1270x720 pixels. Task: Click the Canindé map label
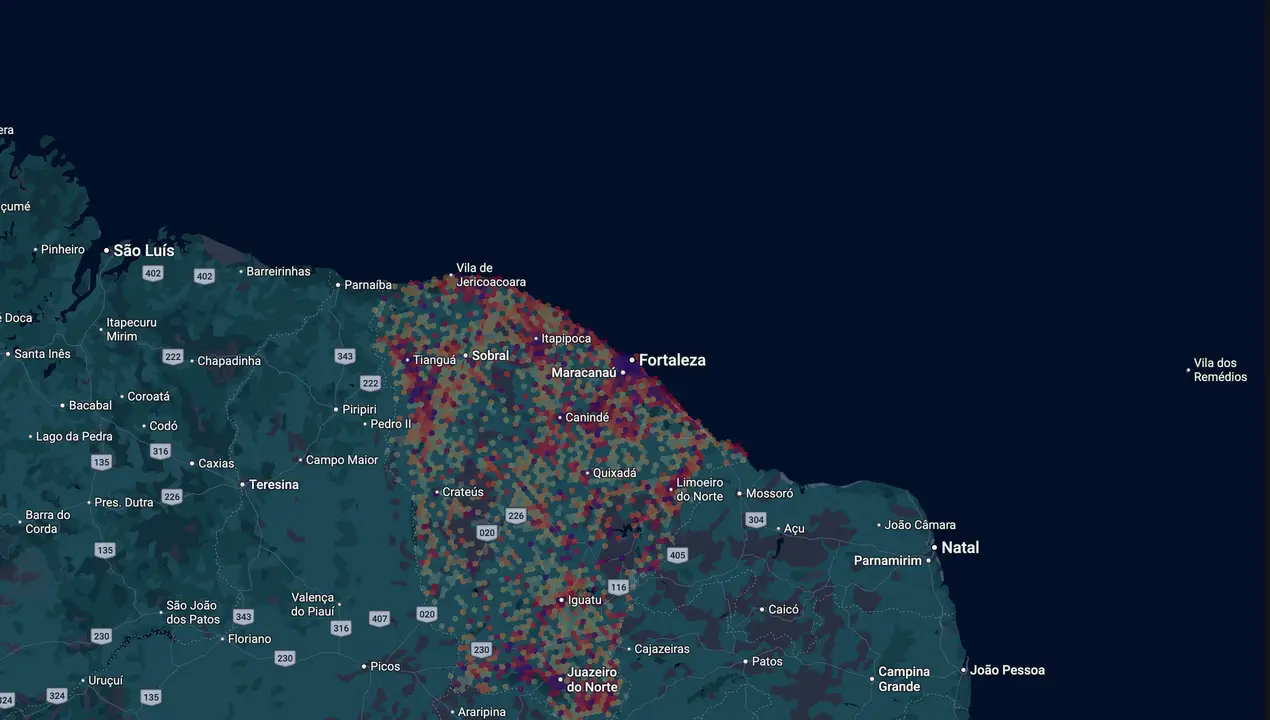point(587,417)
